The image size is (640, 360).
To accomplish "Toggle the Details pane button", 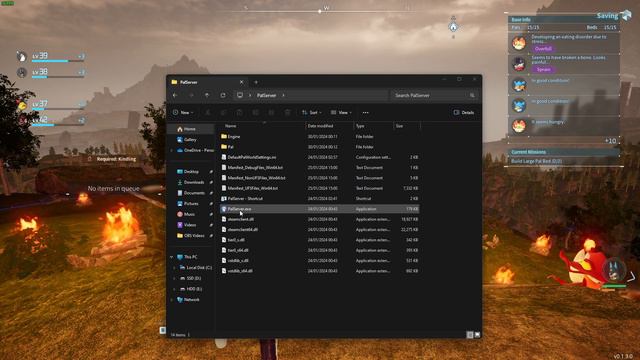I will [x=464, y=112].
